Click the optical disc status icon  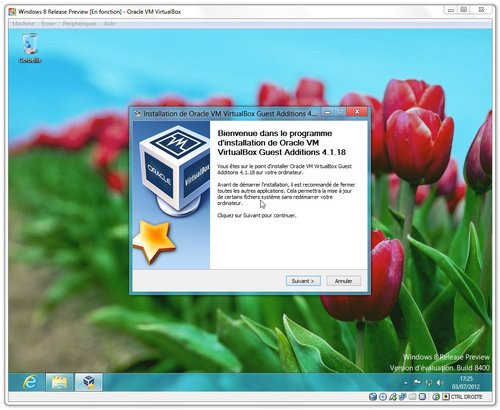pos(383,397)
